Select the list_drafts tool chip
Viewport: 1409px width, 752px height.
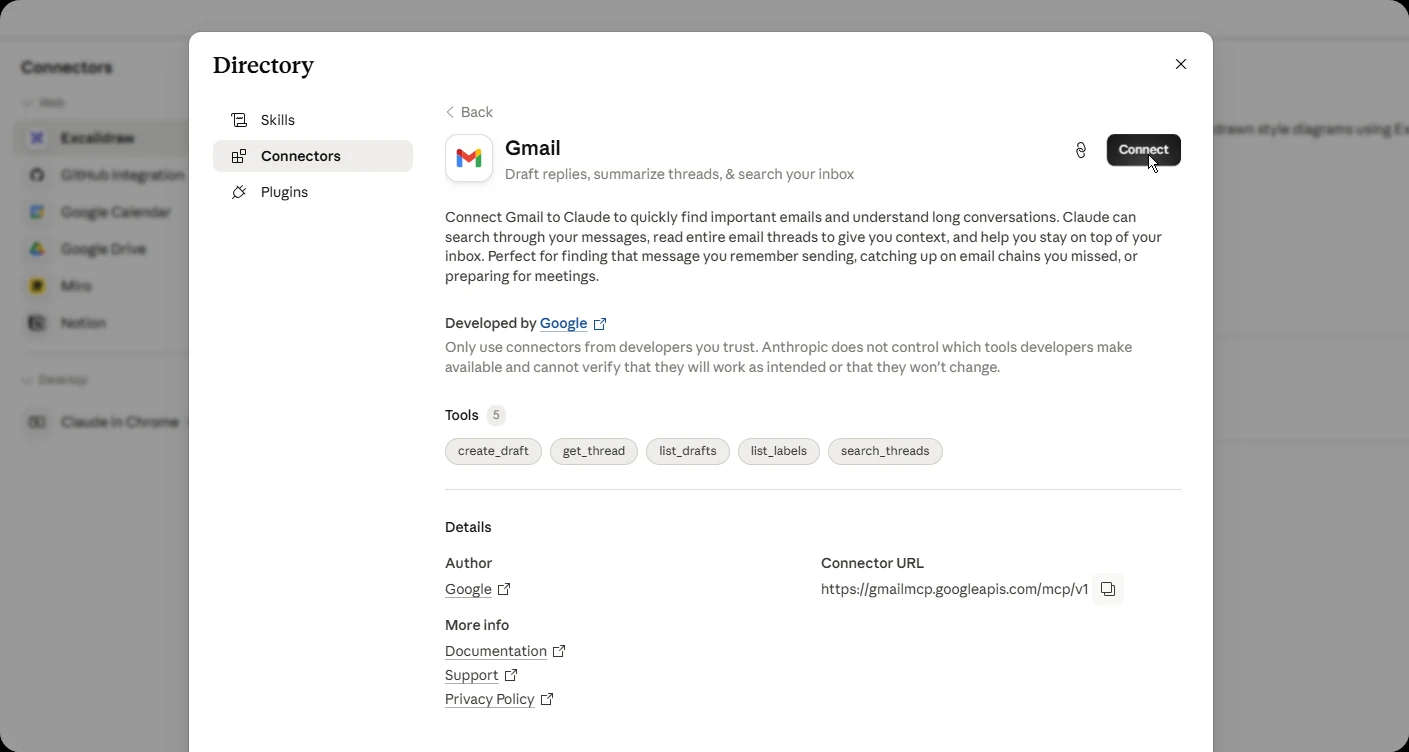point(688,451)
